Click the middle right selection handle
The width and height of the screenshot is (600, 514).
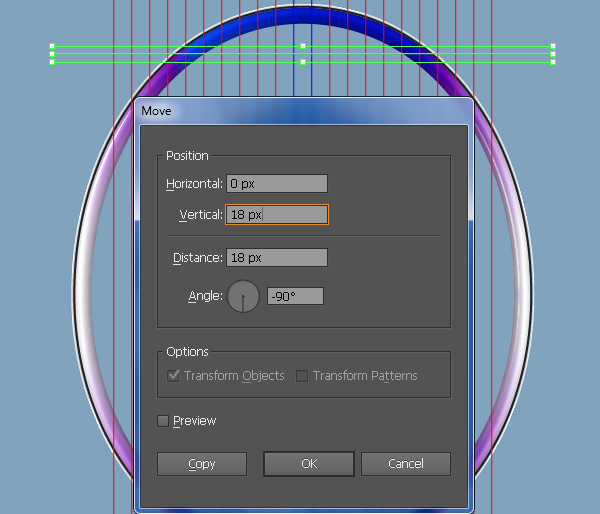[x=553, y=54]
